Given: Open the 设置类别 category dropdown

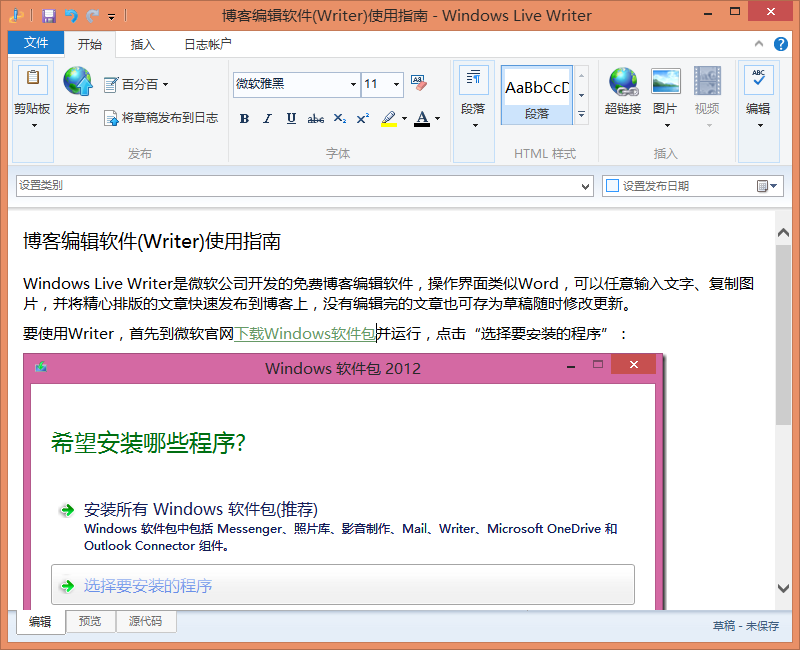Looking at the screenshot, I should pyautogui.click(x=586, y=186).
